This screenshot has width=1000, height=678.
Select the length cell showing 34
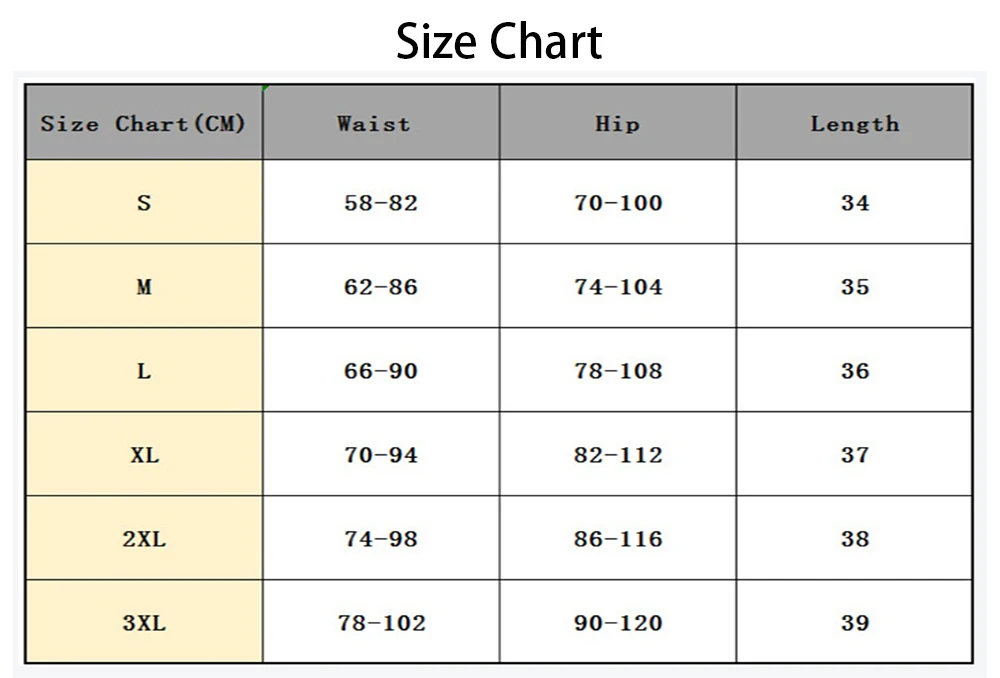tap(854, 202)
